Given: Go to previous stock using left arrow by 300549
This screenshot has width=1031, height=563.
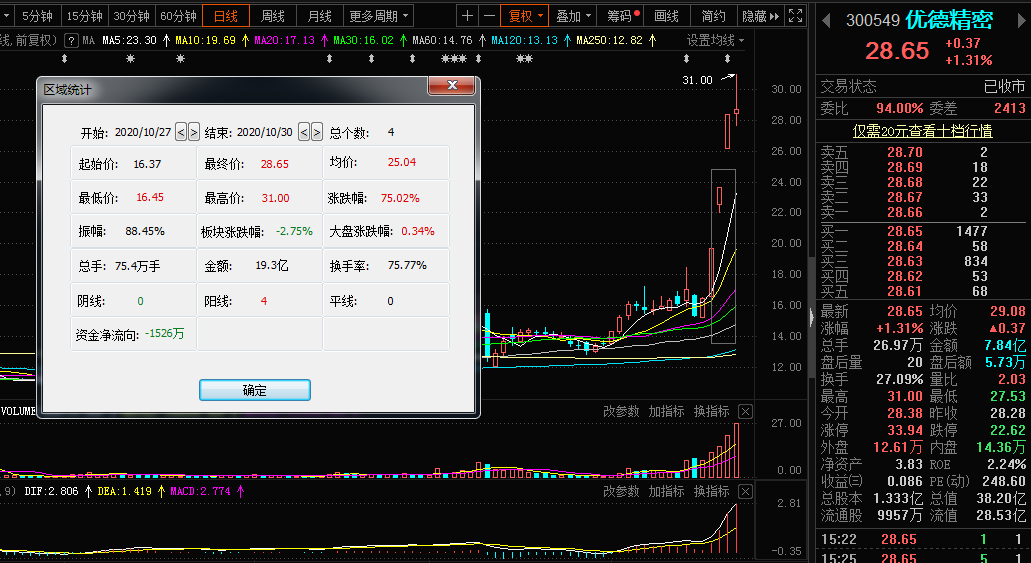Looking at the screenshot, I should pyautogui.click(x=827, y=21).
